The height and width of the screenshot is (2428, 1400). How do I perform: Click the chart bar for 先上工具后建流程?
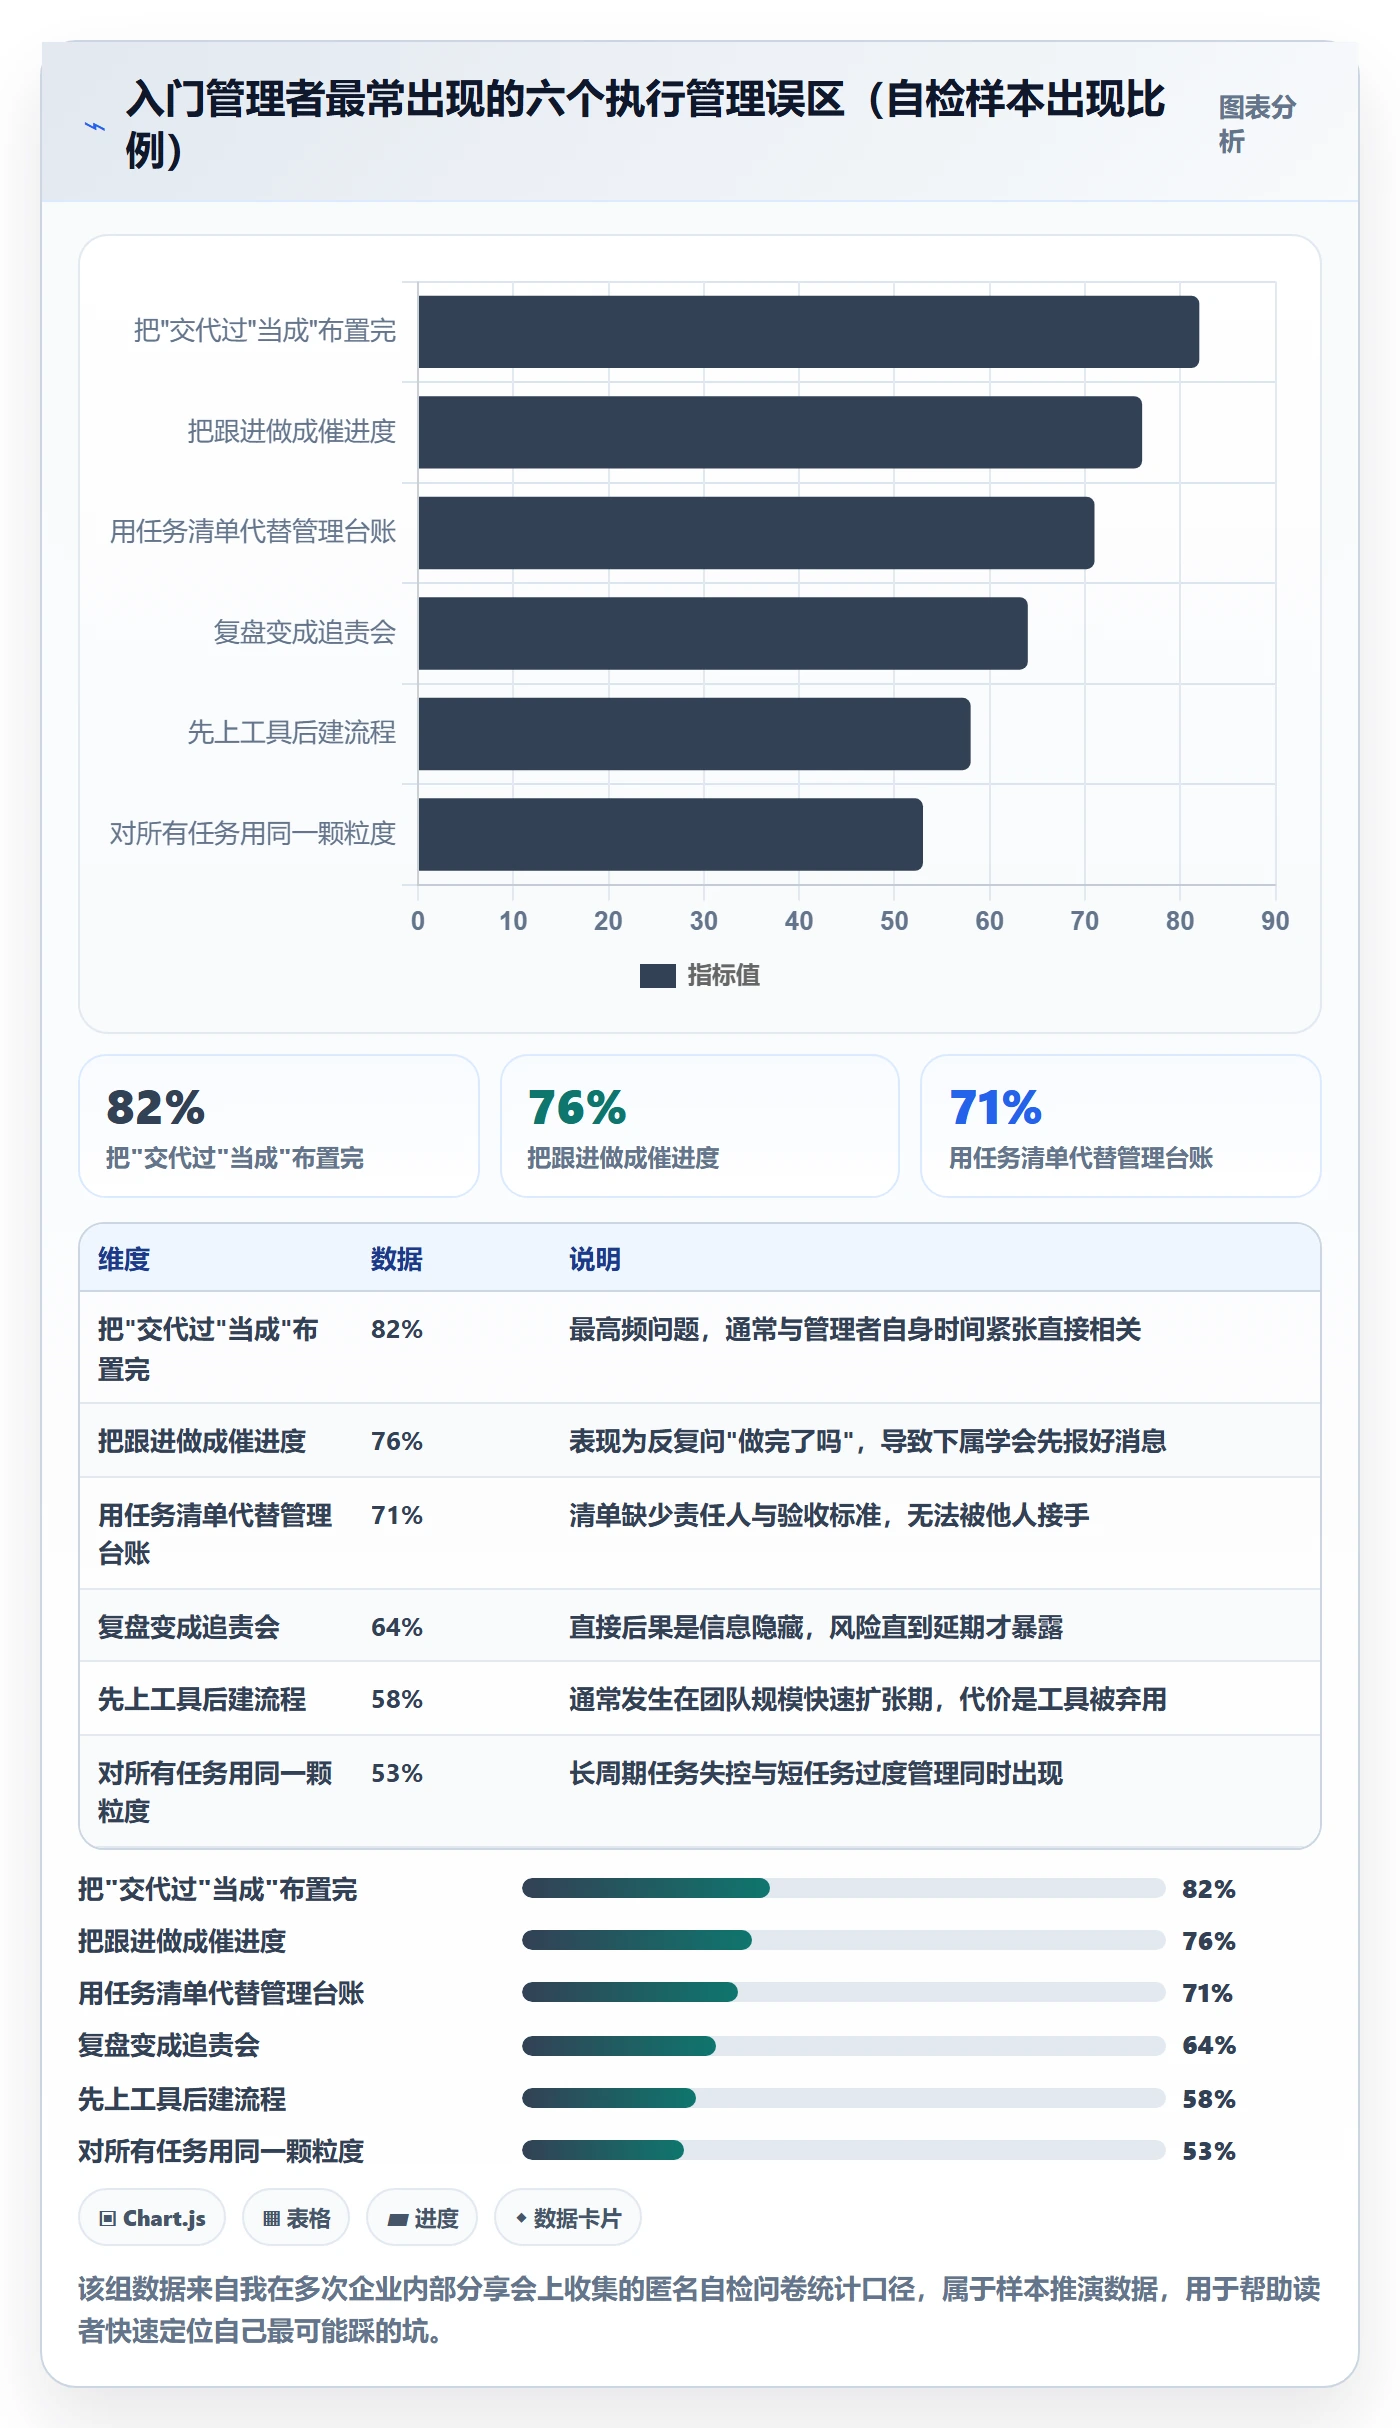coord(694,734)
